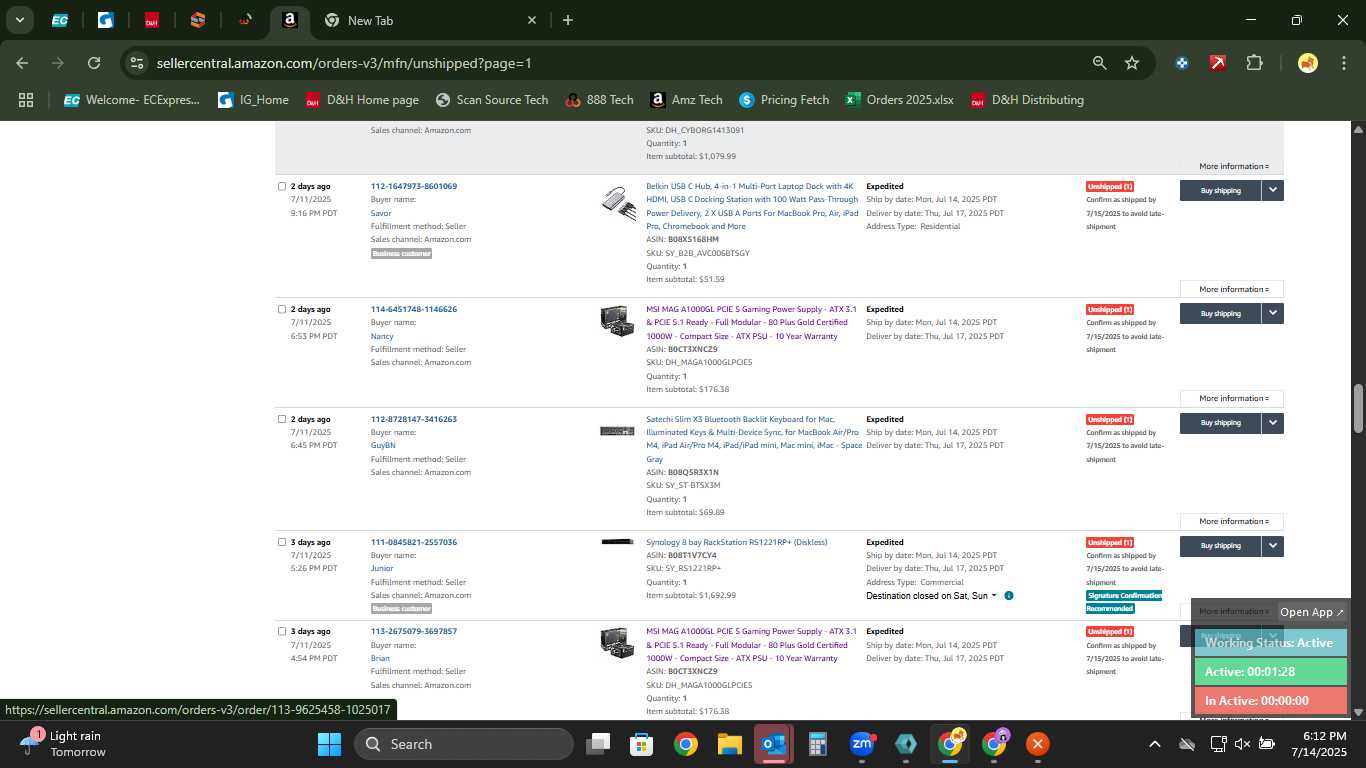Image resolution: width=1366 pixels, height=768 pixels.
Task: Expand 'Destination closed on Sat, Sun' dropdown
Action: [x=931, y=596]
